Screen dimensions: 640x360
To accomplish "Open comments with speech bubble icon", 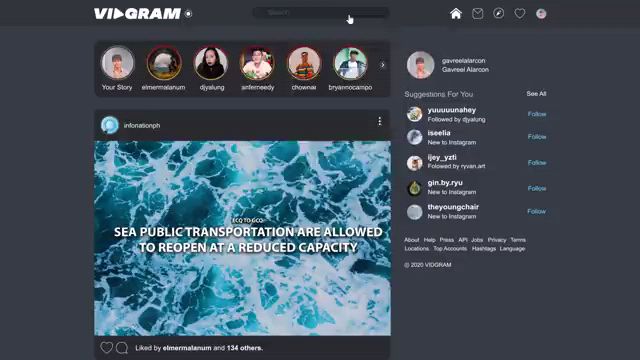I will pyautogui.click(x=122, y=348).
